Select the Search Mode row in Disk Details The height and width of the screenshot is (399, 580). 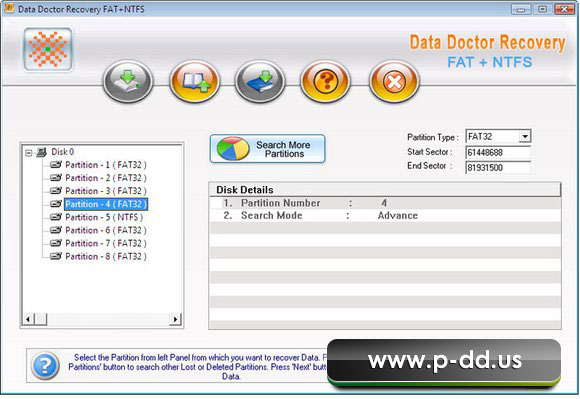[385, 216]
